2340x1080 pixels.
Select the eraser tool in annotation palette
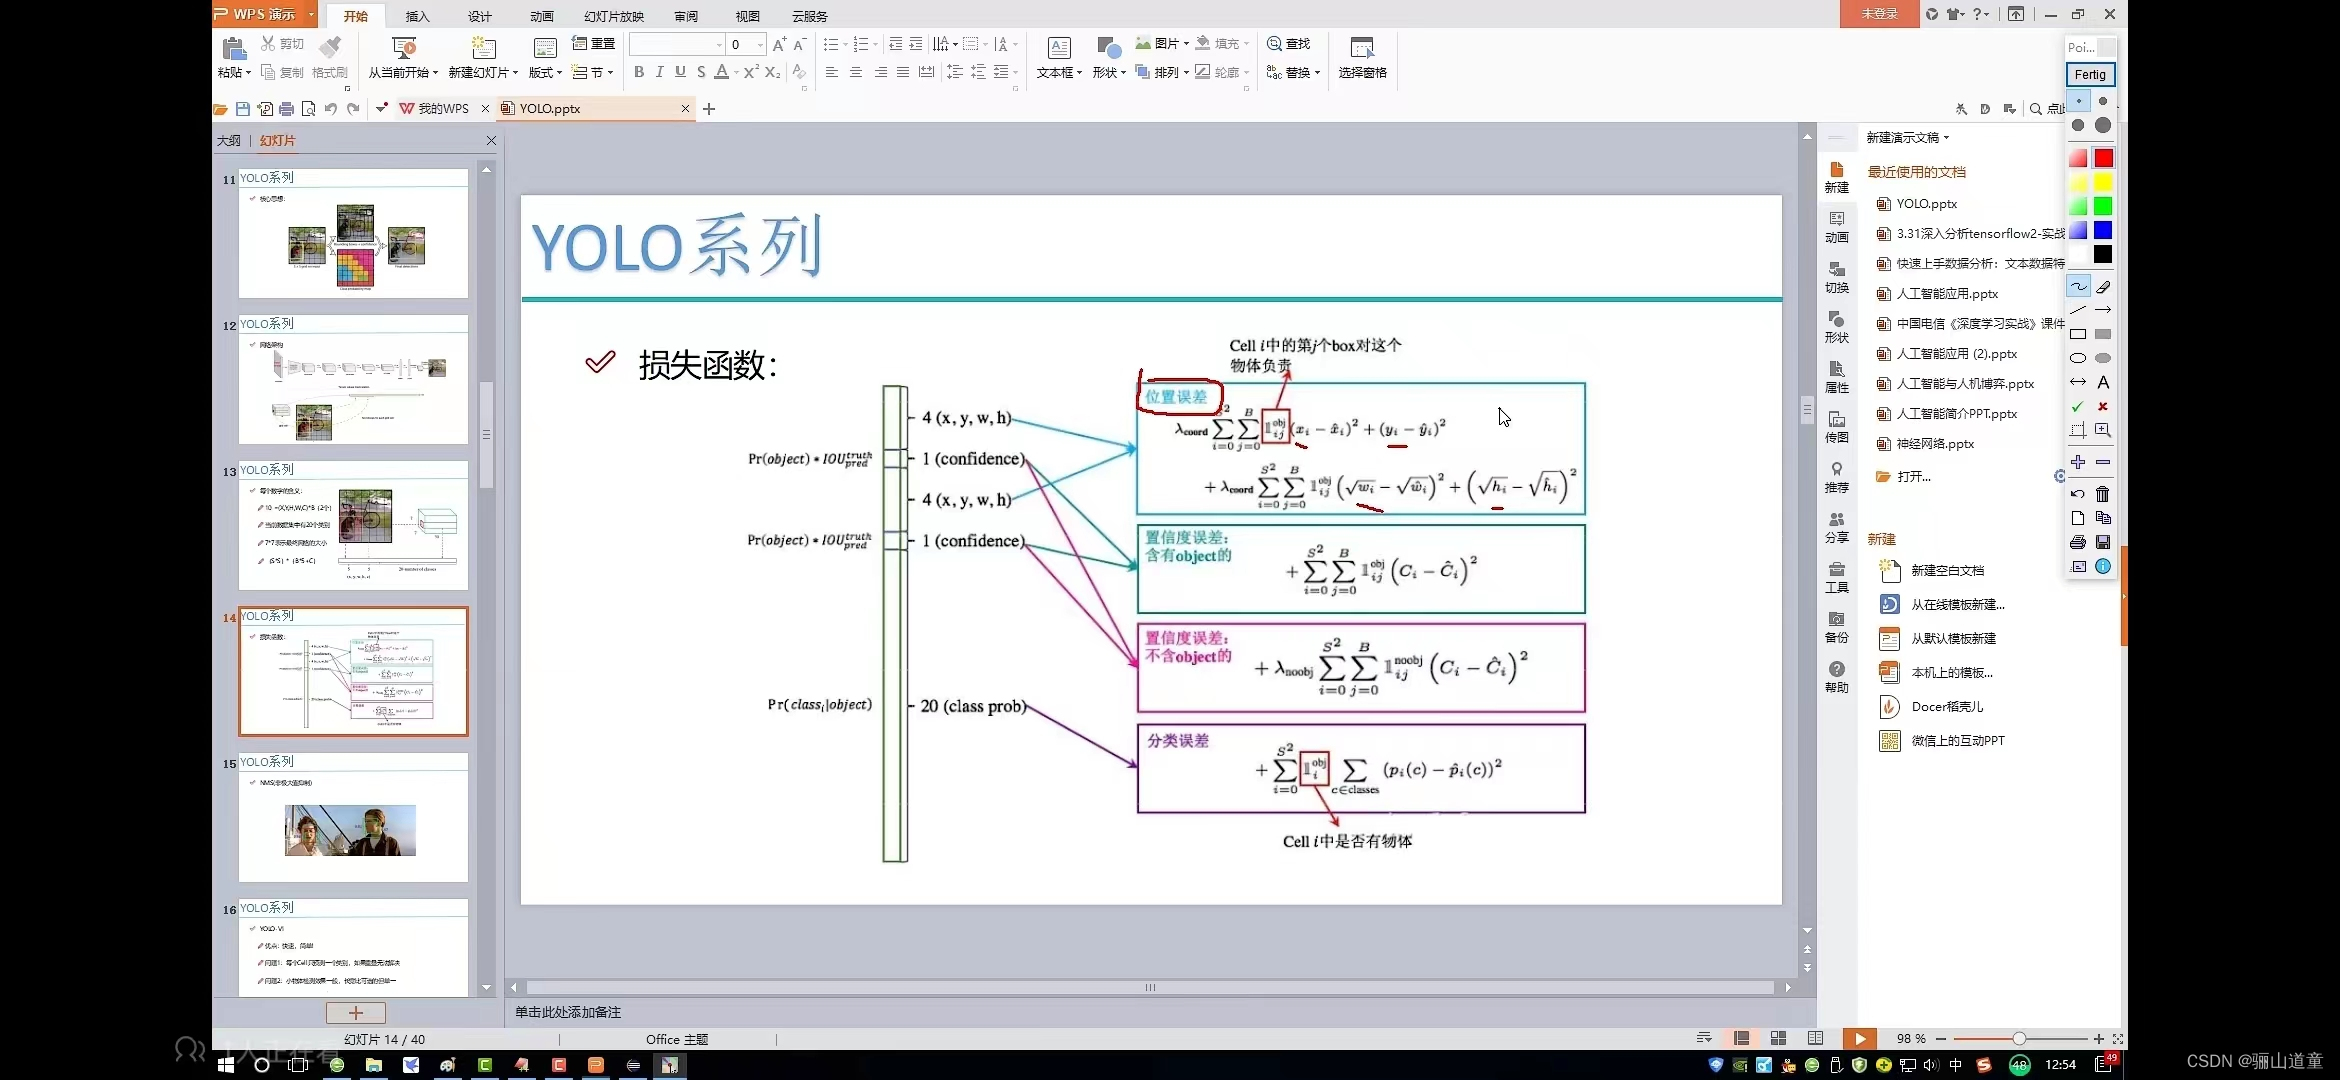coord(2103,287)
